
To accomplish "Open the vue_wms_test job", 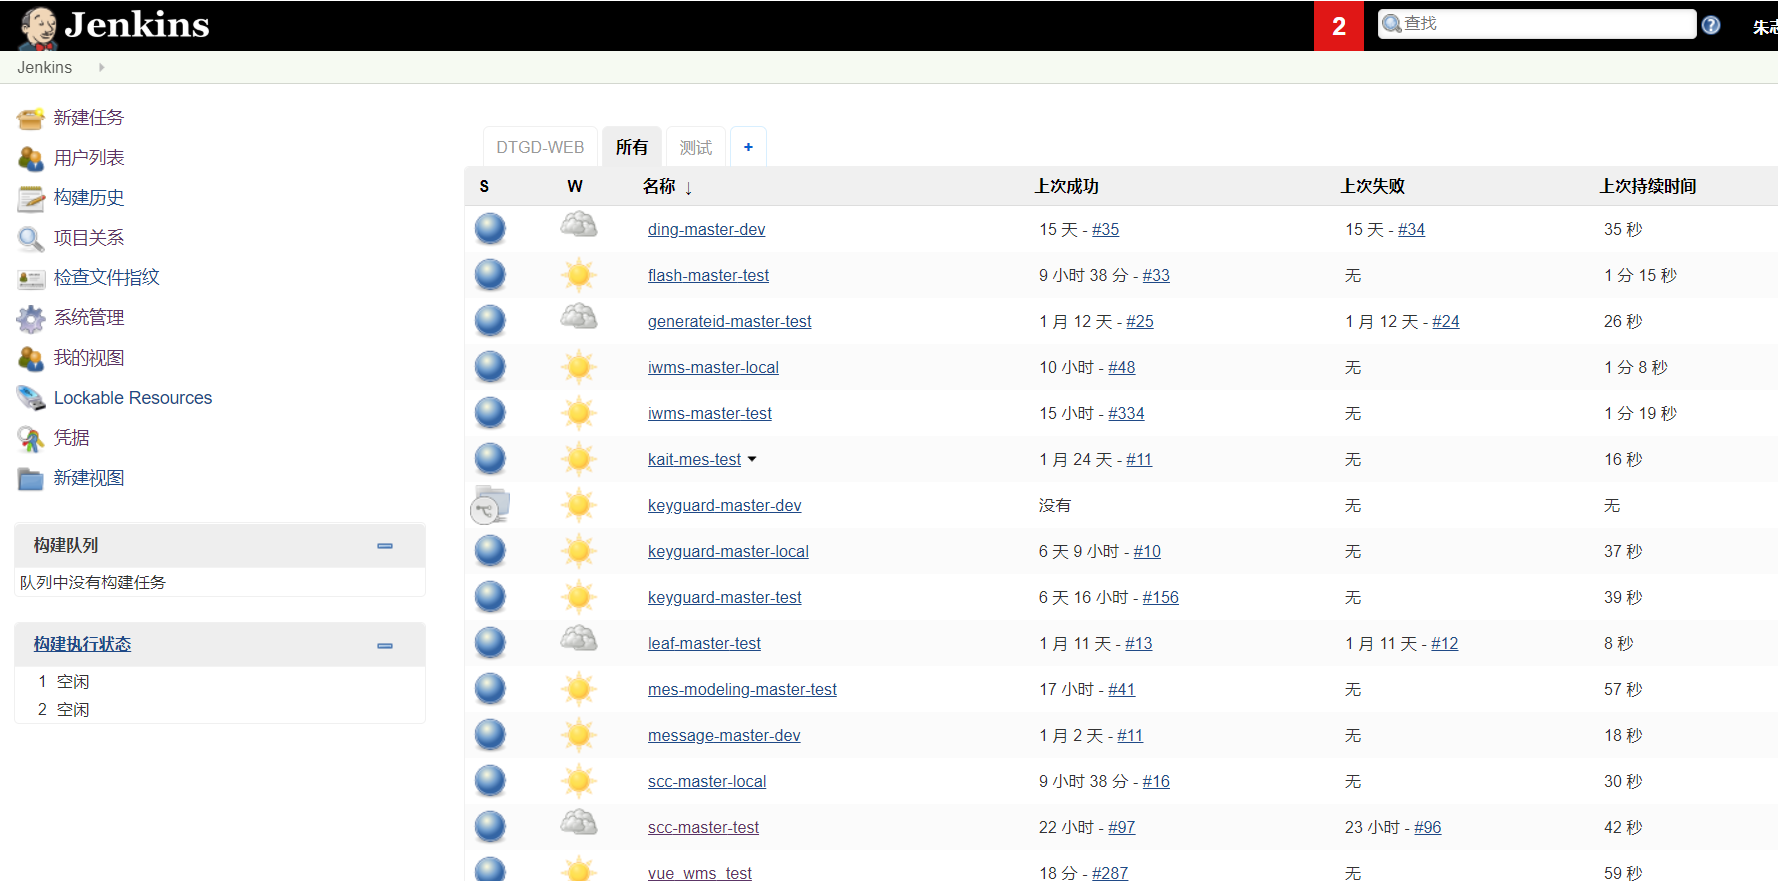I will pyautogui.click(x=700, y=873).
